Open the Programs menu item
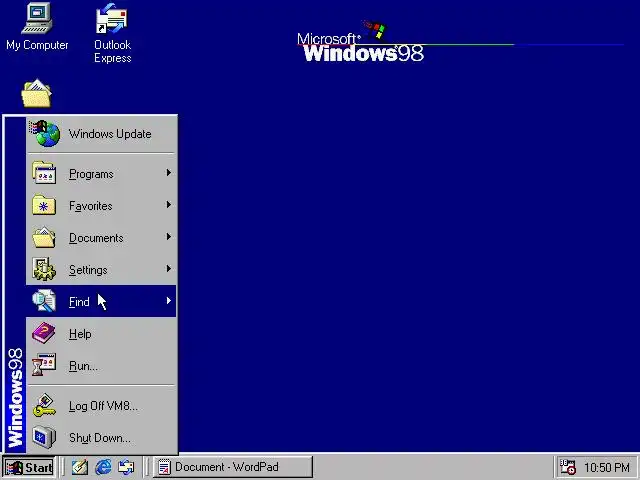 point(101,173)
